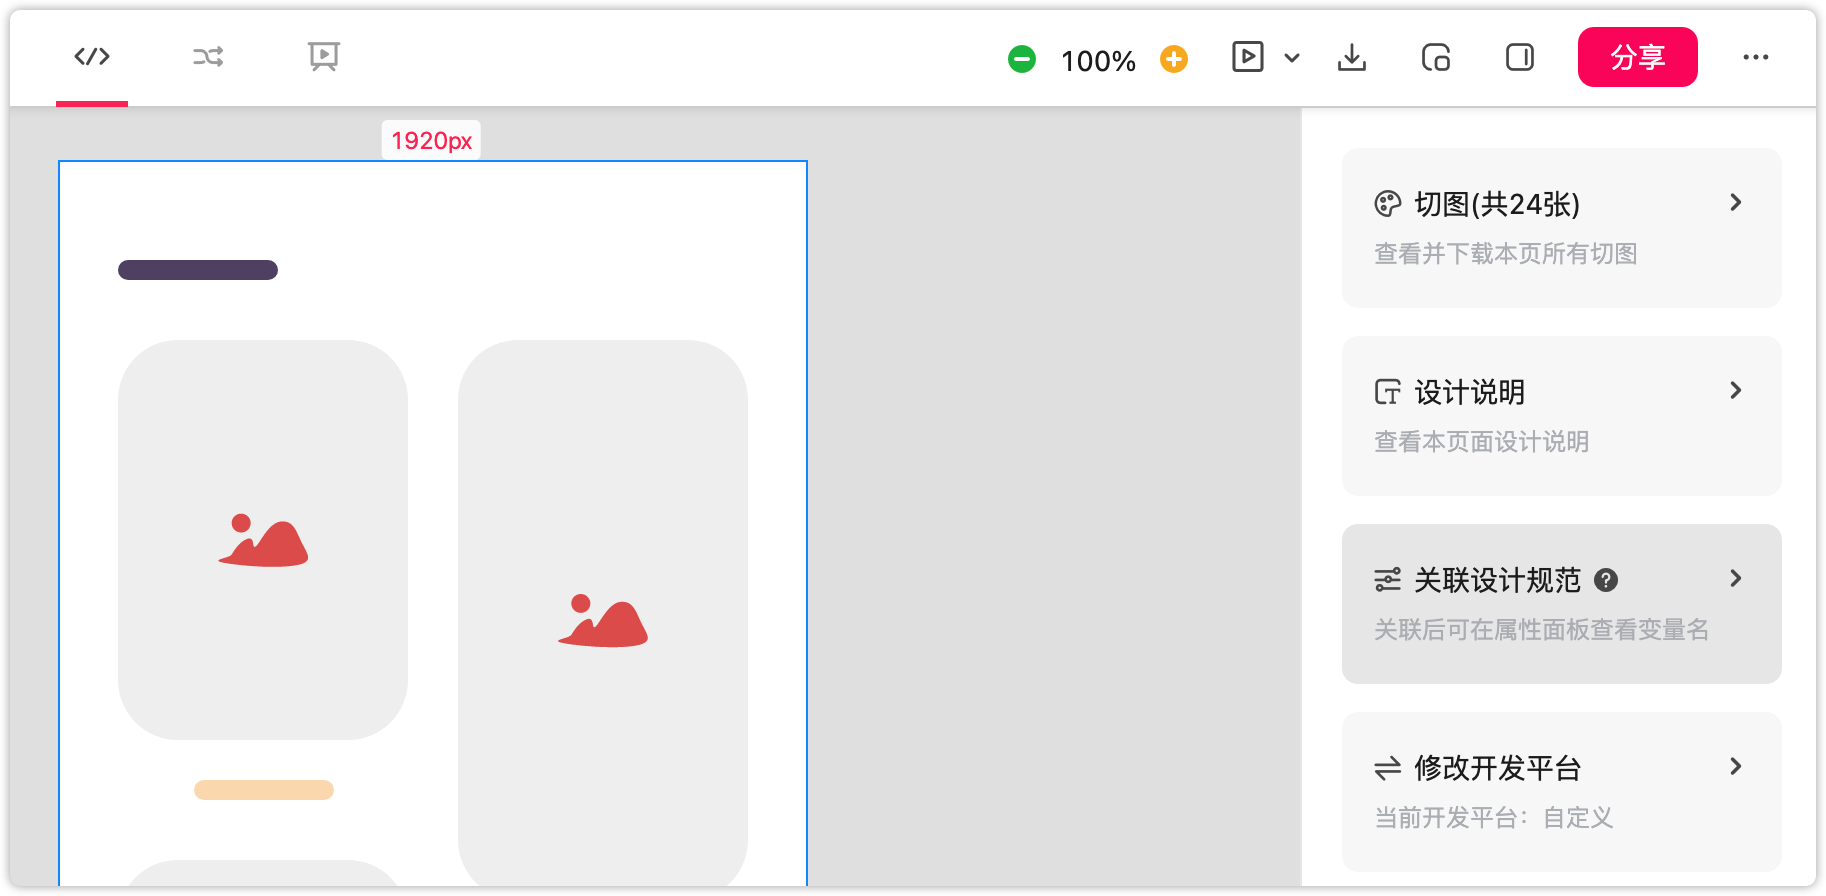This screenshot has height=896, width=1826.
Task: Toggle the right sidebar panel icon
Action: click(x=1520, y=58)
